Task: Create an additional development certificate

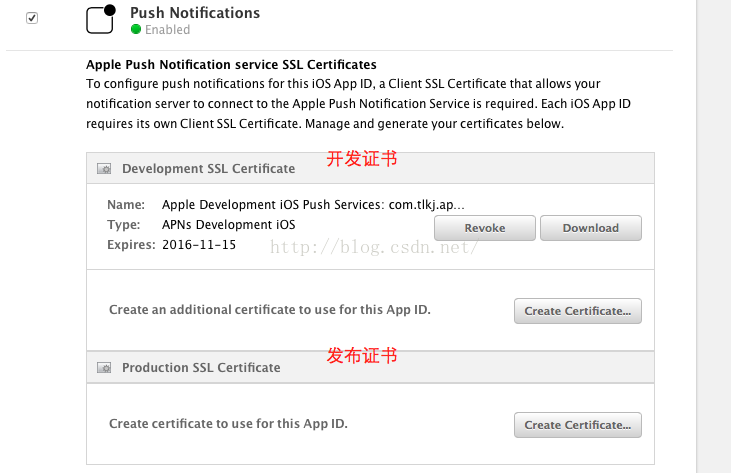Action: tap(578, 311)
